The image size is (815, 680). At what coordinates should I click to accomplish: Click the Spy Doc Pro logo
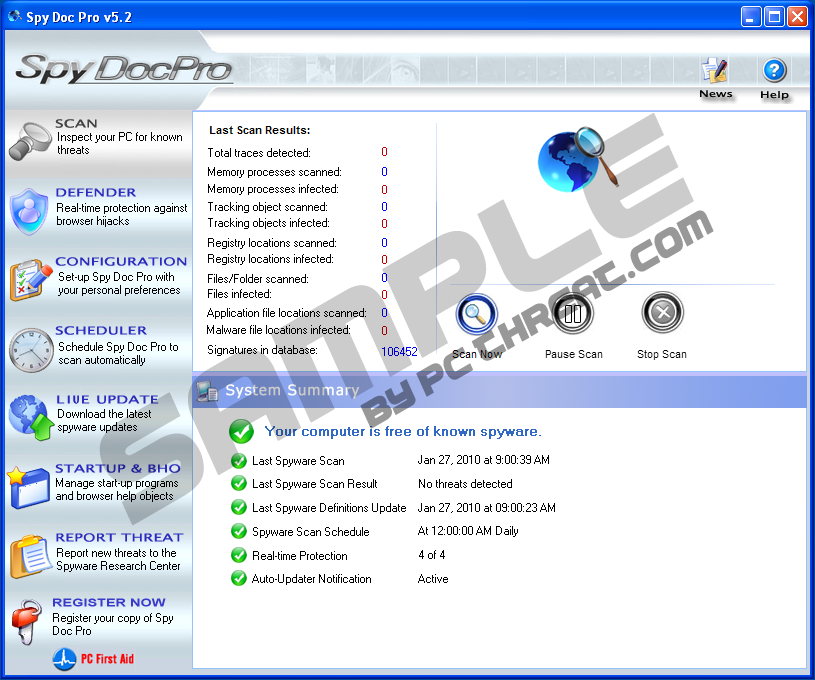[x=124, y=69]
